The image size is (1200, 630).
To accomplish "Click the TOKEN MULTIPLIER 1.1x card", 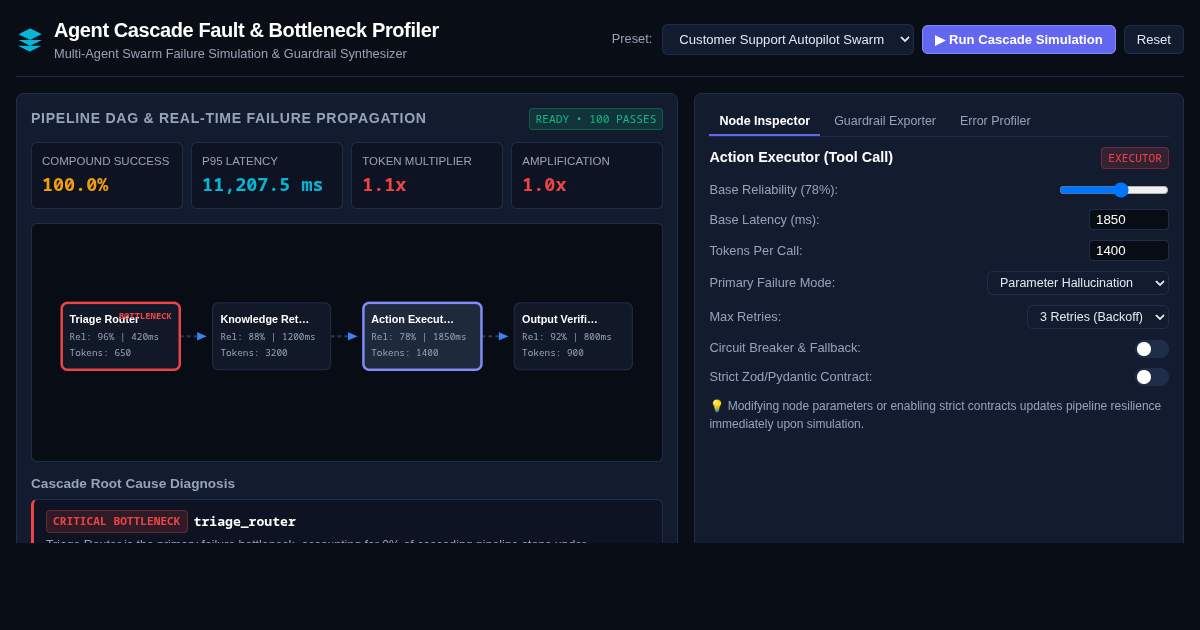I will tap(427, 176).
